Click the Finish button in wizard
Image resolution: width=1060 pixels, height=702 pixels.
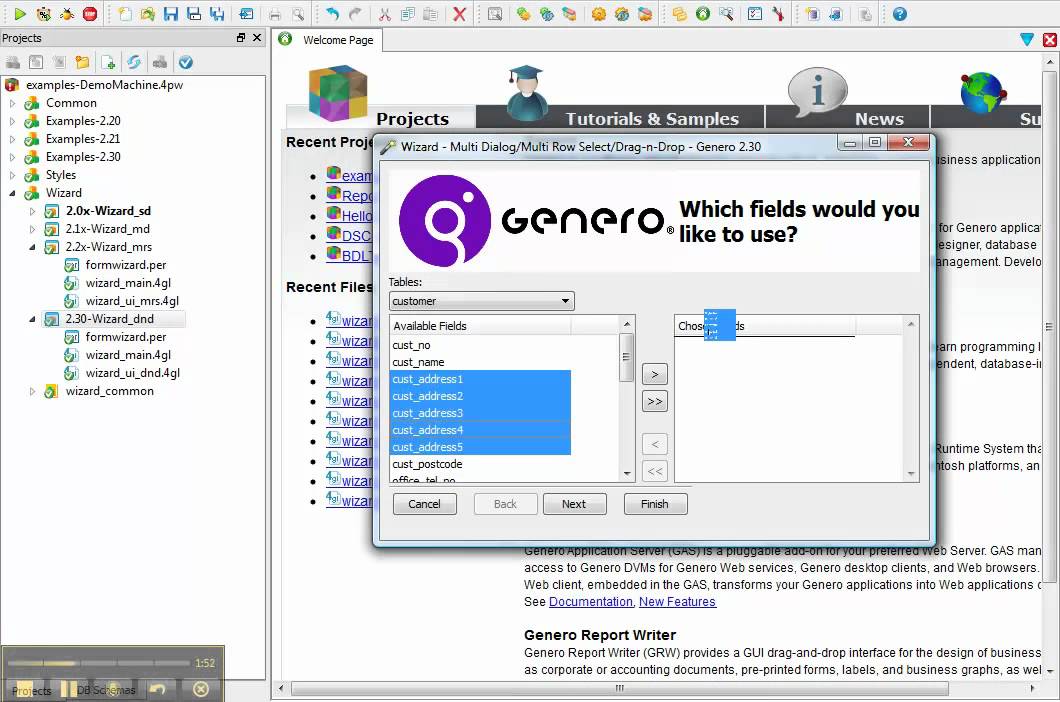pyautogui.click(x=654, y=504)
